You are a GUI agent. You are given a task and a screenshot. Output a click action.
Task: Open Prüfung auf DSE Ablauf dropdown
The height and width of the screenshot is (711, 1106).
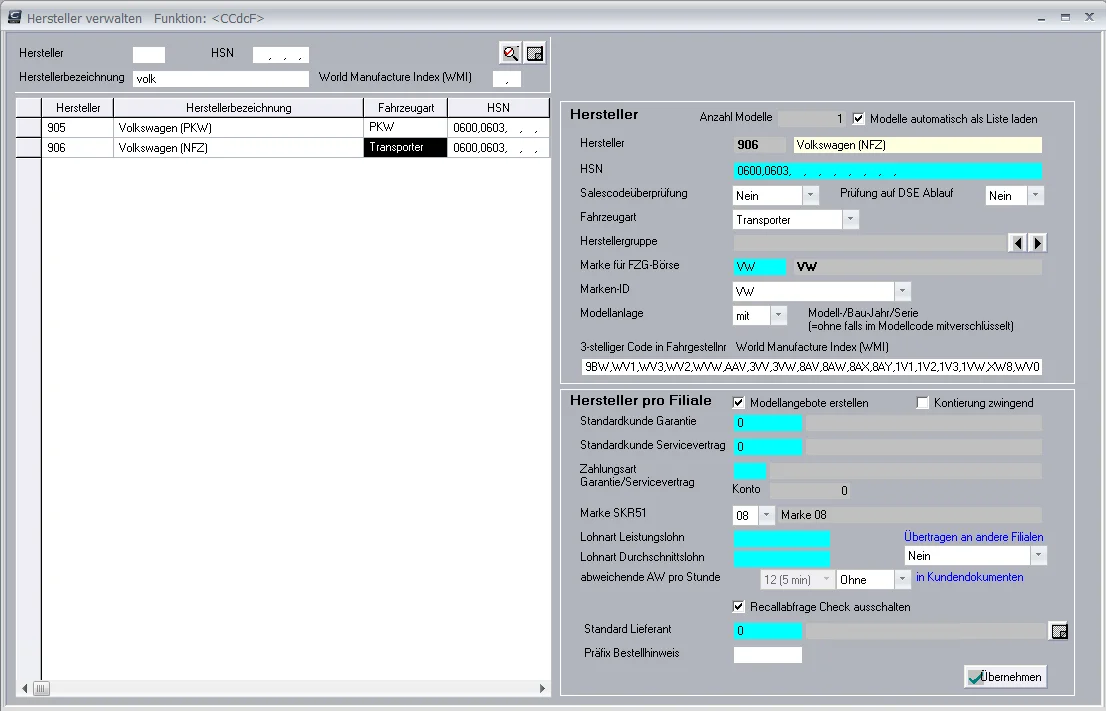(1035, 195)
